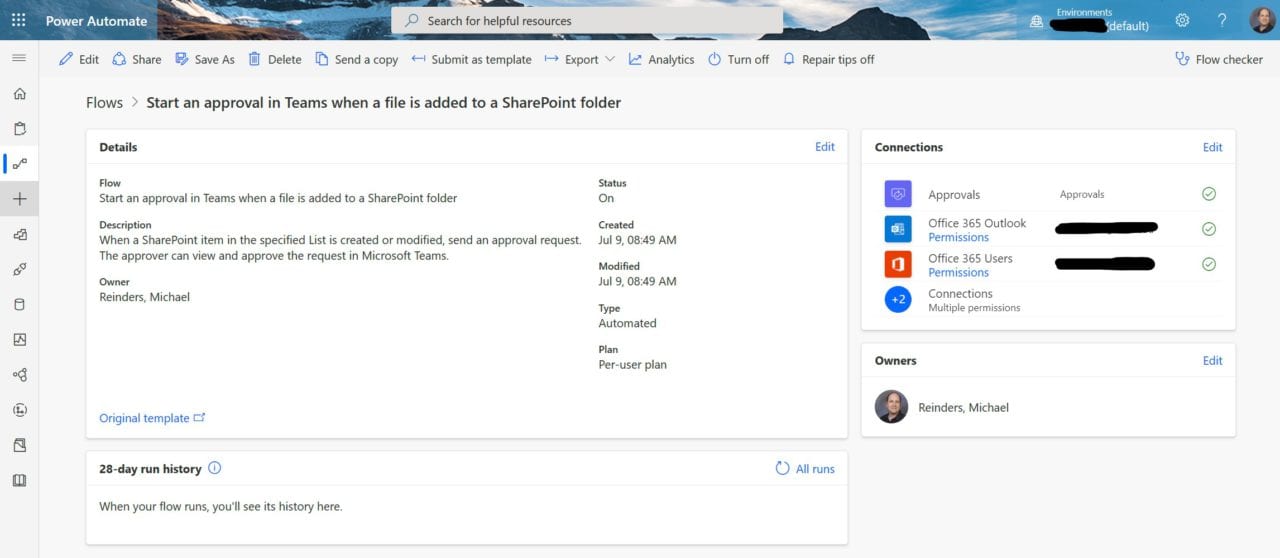
Task: Open the Solutions icon in sidebar
Action: (x=19, y=445)
